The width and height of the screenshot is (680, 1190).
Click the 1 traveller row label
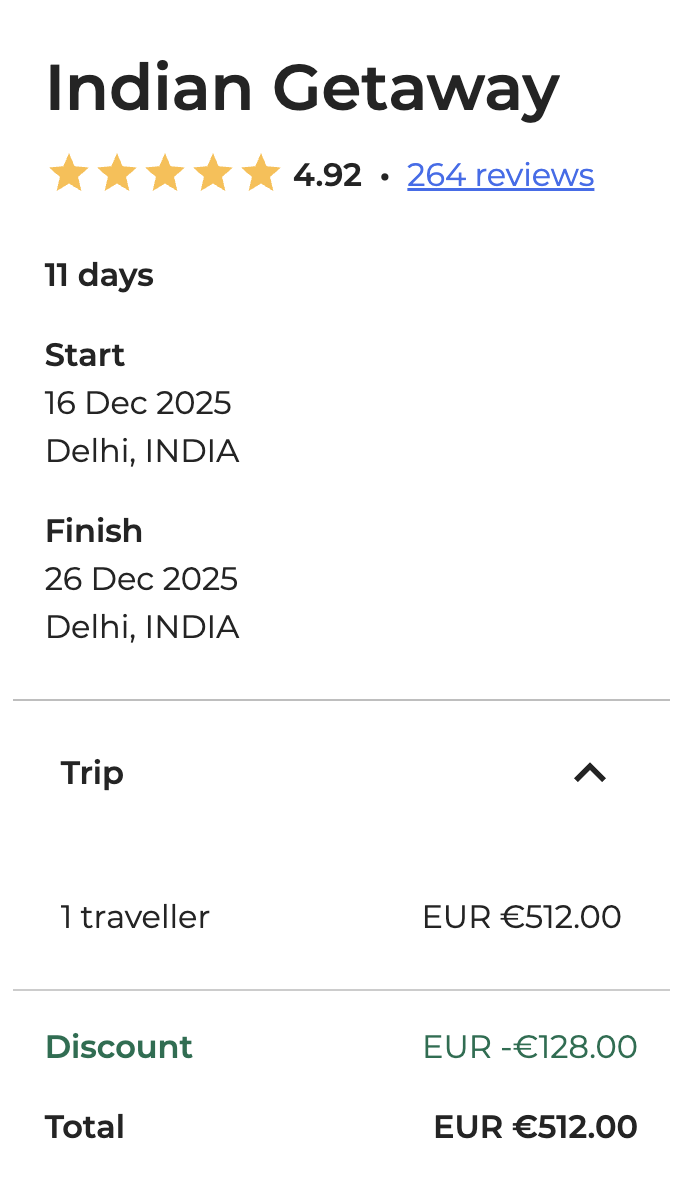[x=135, y=917]
